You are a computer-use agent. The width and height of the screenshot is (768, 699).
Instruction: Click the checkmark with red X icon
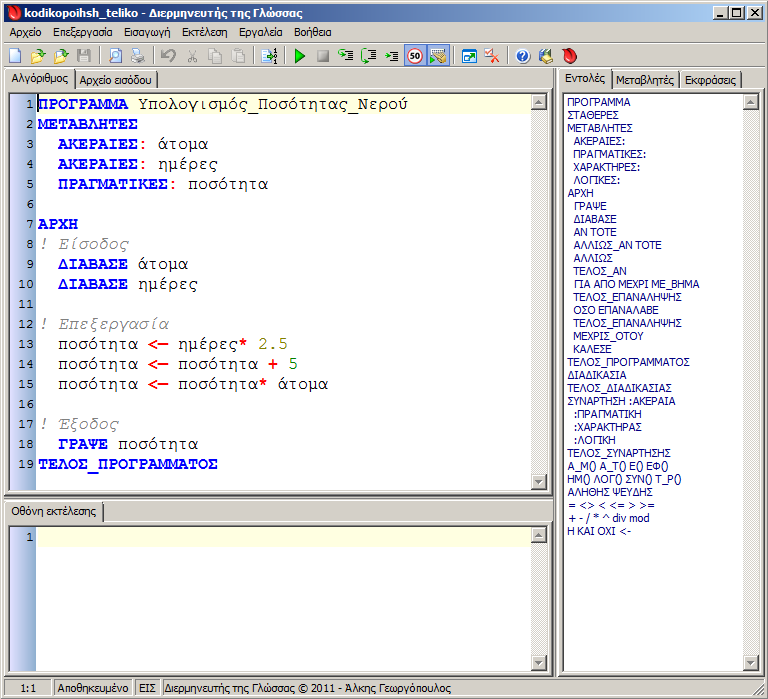pos(492,56)
